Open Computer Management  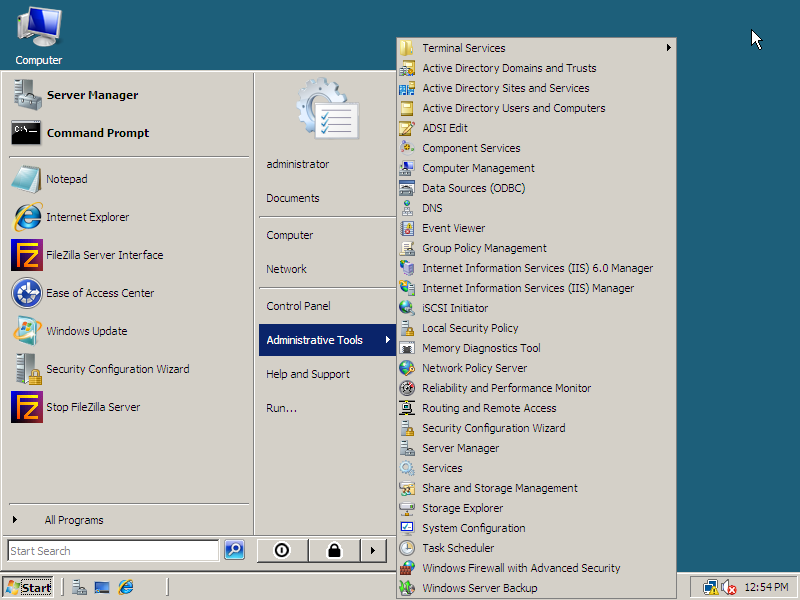click(536, 168)
